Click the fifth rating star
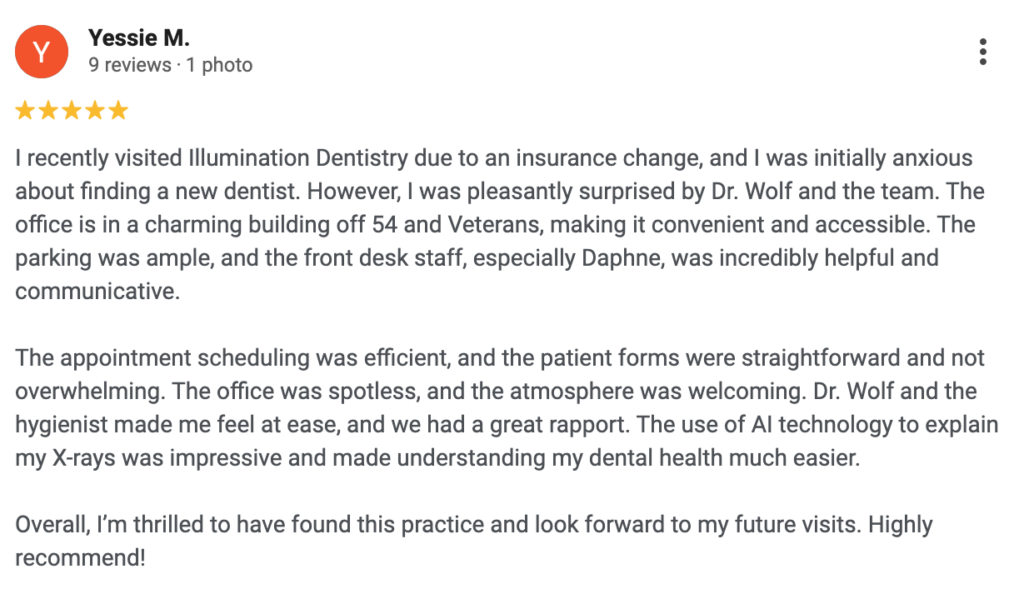Viewport: 1024px width, 589px height. point(118,110)
